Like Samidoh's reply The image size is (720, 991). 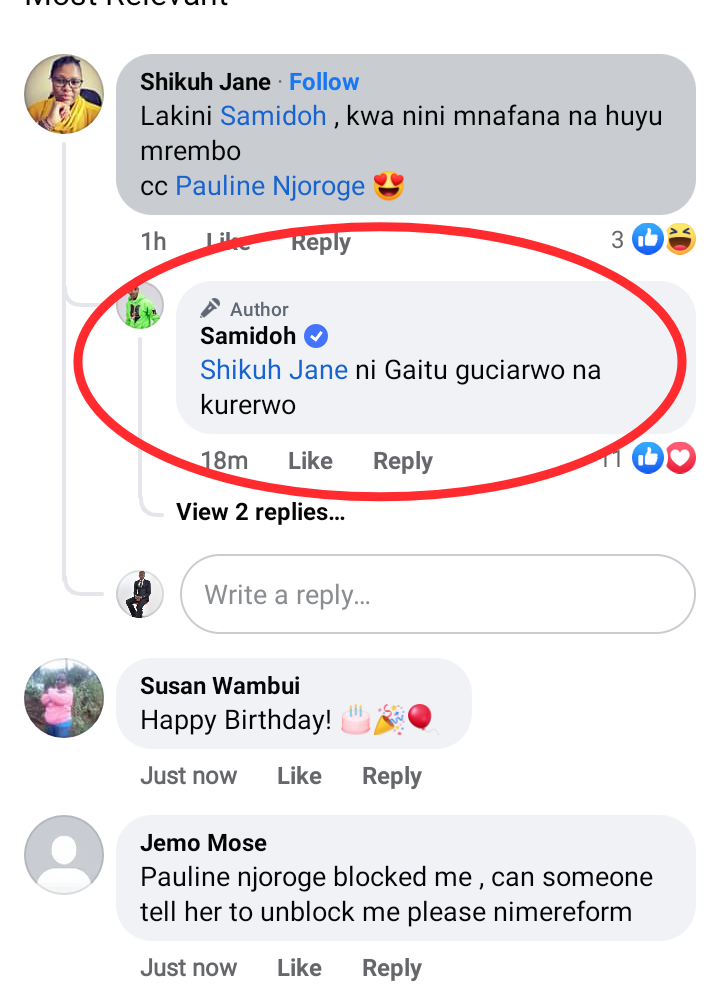coord(310,461)
